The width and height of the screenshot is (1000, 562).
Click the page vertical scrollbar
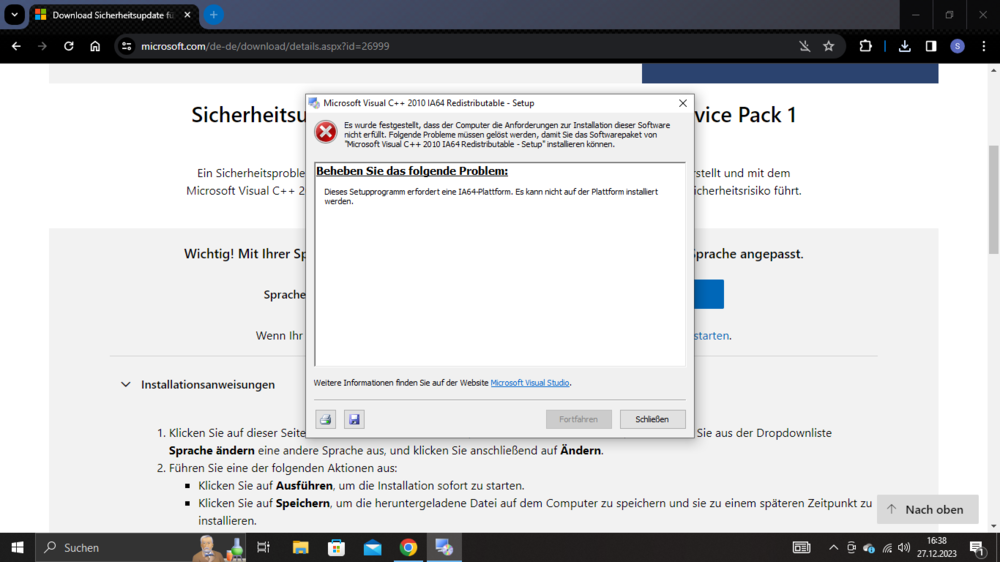[x=993, y=199]
